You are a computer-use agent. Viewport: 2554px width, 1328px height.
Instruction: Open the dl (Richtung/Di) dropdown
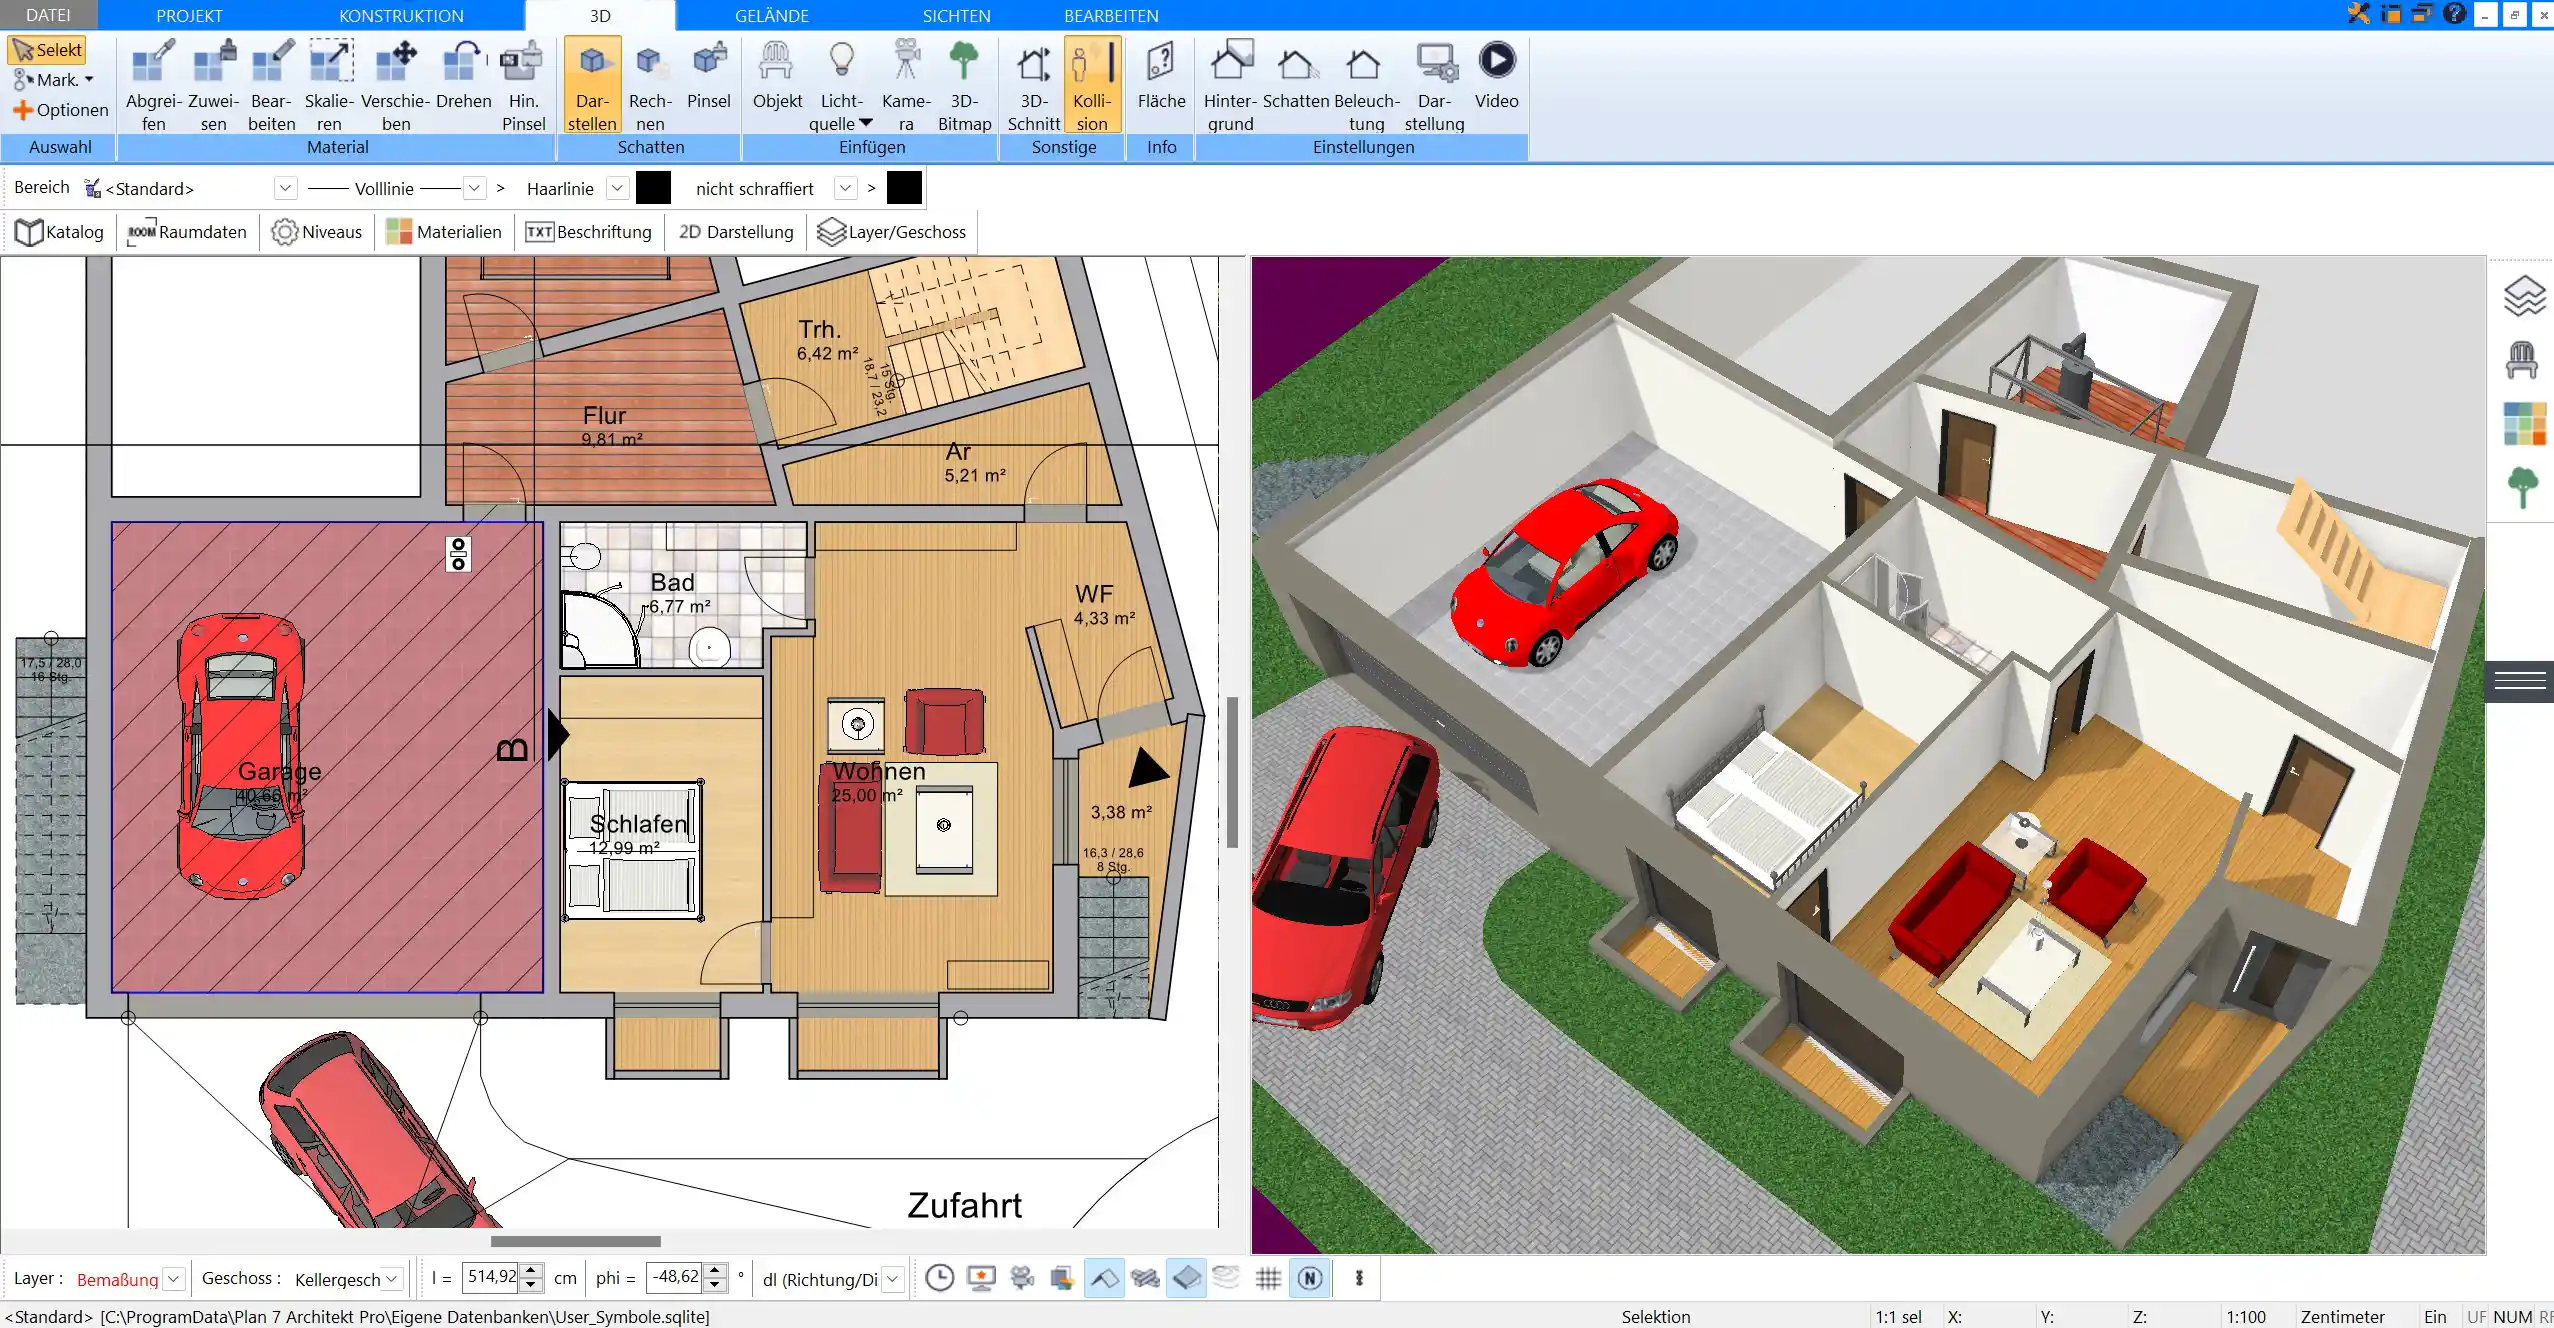pyautogui.click(x=893, y=1278)
